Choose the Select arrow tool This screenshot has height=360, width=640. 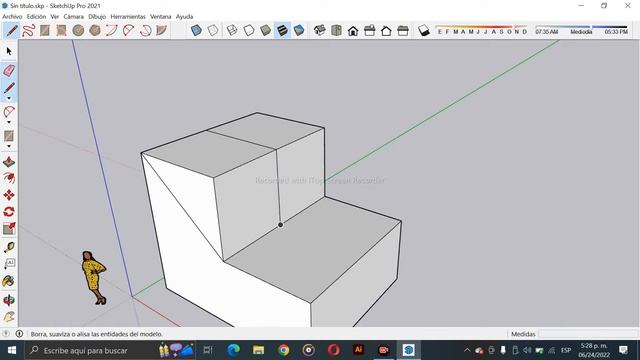tap(9, 51)
